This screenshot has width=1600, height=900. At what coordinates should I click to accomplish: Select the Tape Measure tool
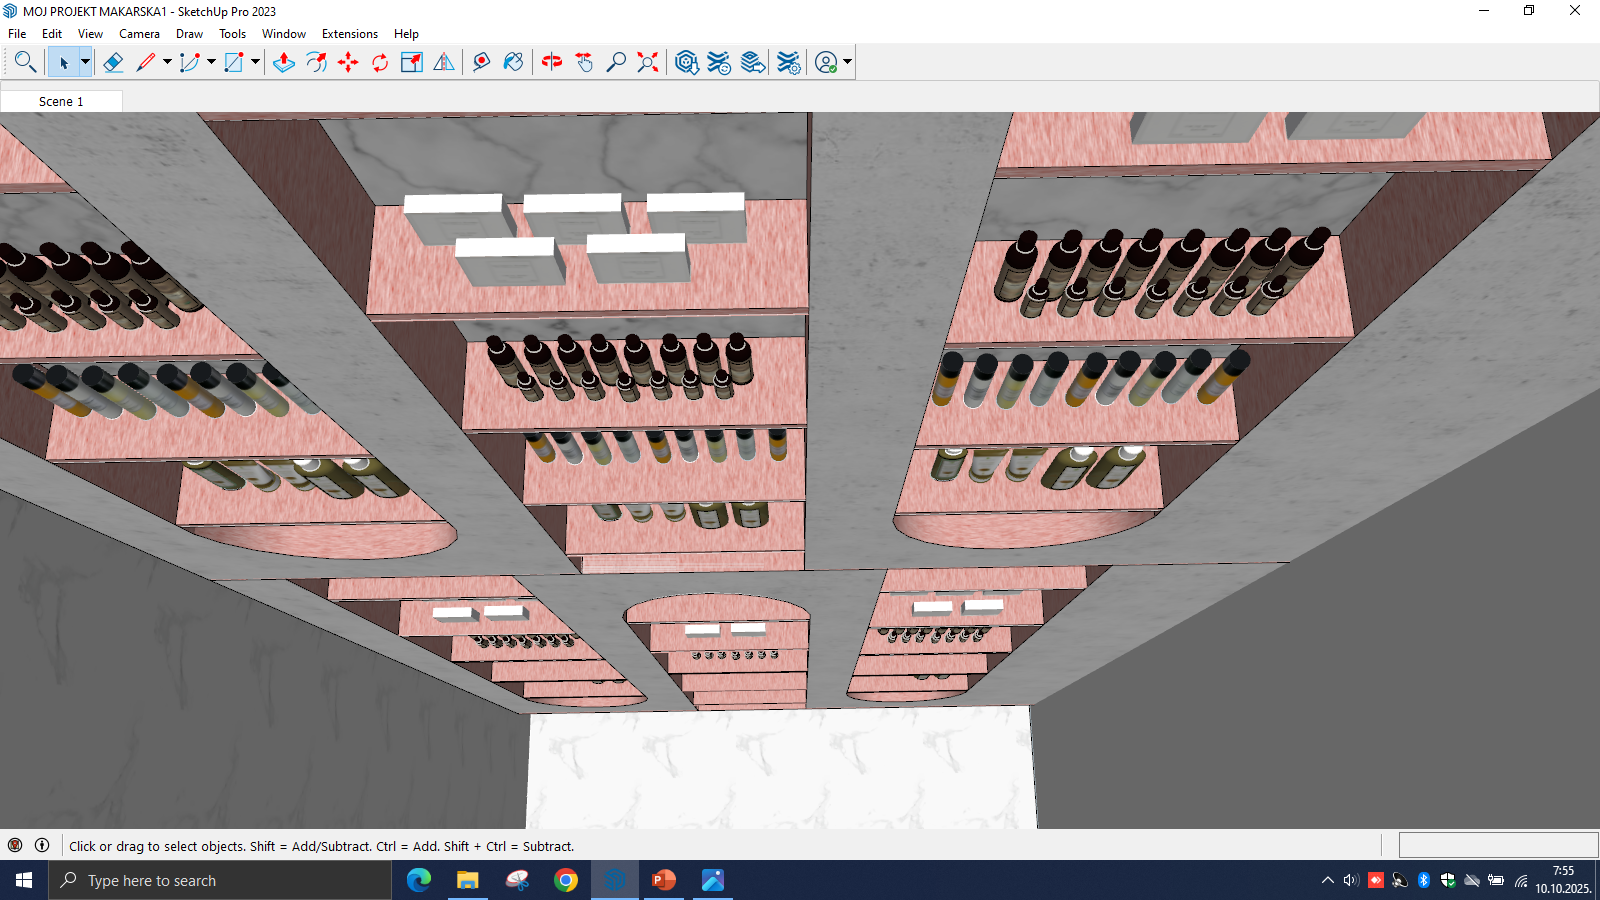(x=481, y=62)
